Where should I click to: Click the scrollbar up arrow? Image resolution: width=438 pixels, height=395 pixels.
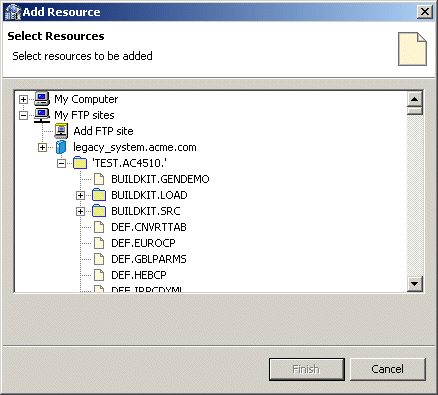(x=415, y=99)
